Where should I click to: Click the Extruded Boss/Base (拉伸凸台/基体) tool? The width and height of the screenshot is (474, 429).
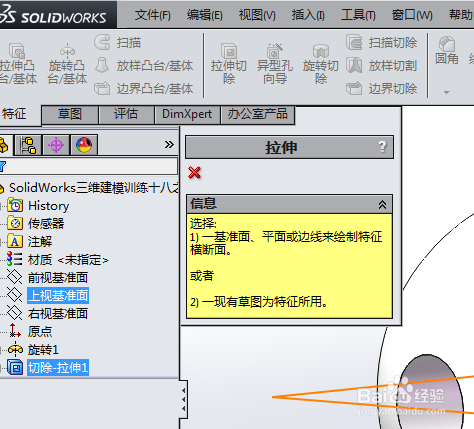tap(18, 64)
